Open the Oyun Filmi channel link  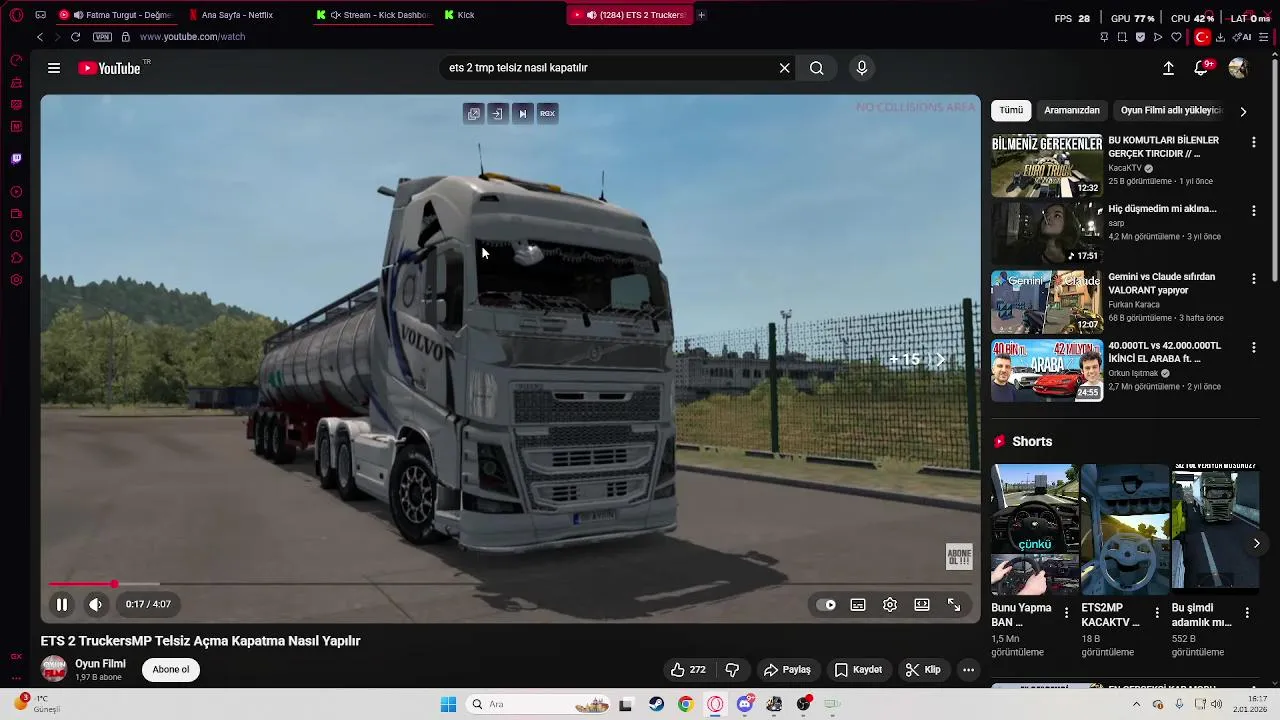[x=100, y=664]
